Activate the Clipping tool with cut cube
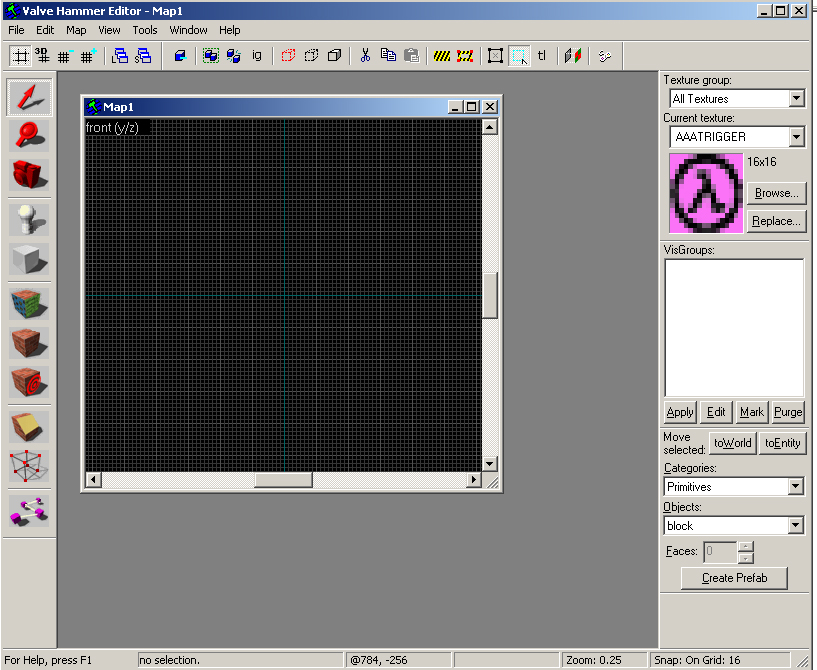Image resolution: width=817 pixels, height=670 pixels. 29,427
